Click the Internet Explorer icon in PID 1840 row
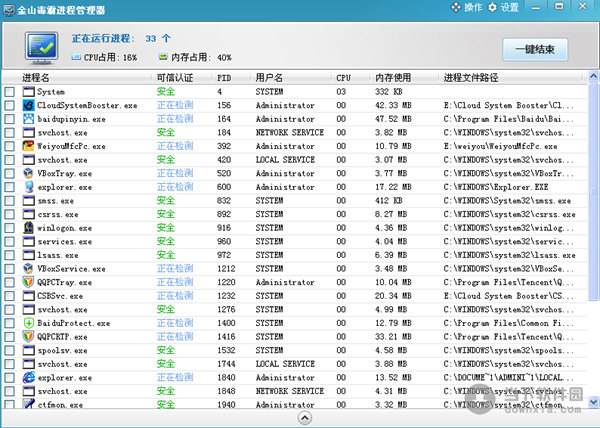600x428 pixels. [28, 378]
